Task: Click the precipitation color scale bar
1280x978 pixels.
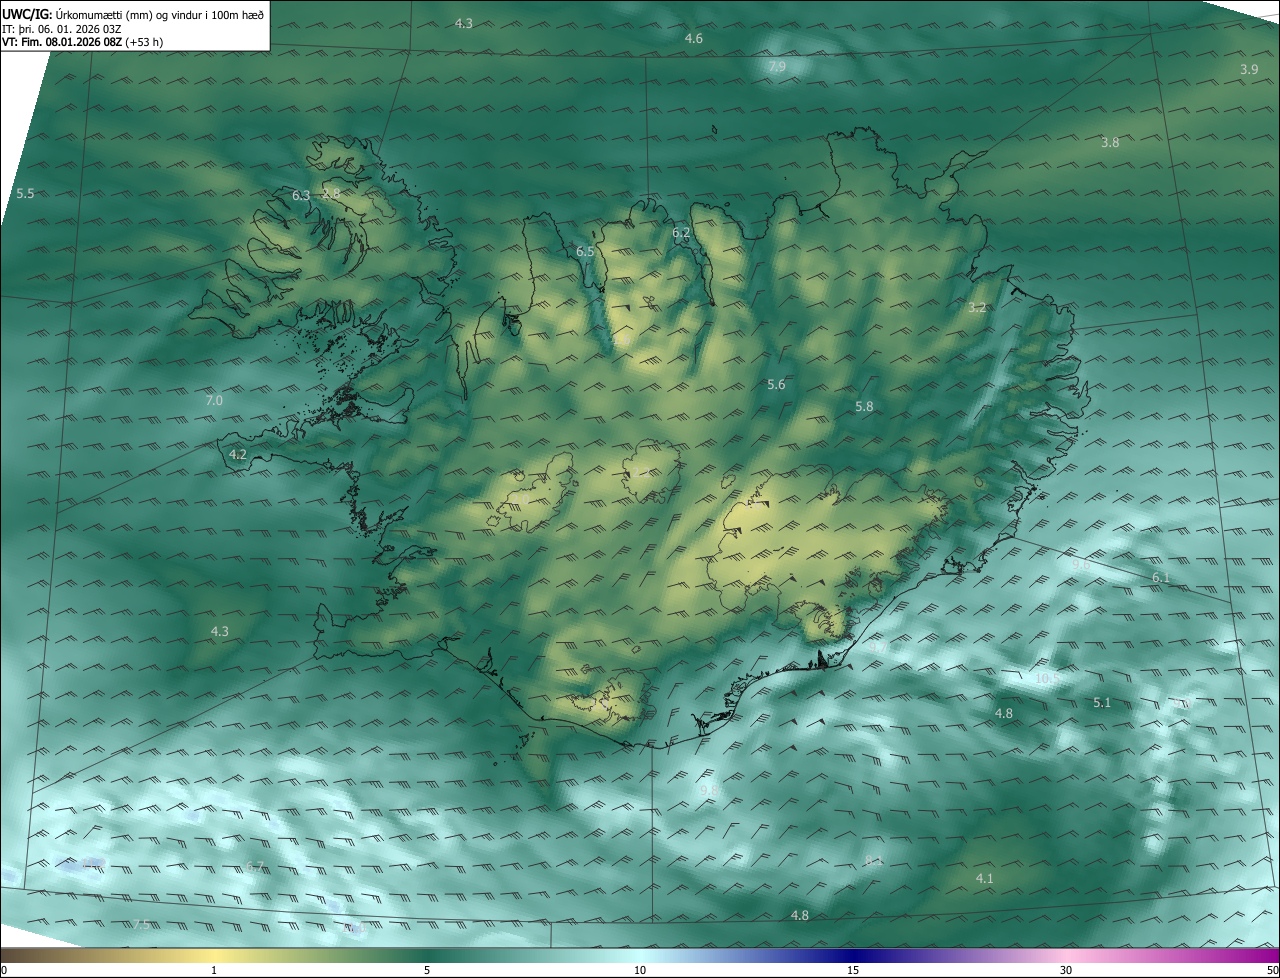Action: point(640,955)
